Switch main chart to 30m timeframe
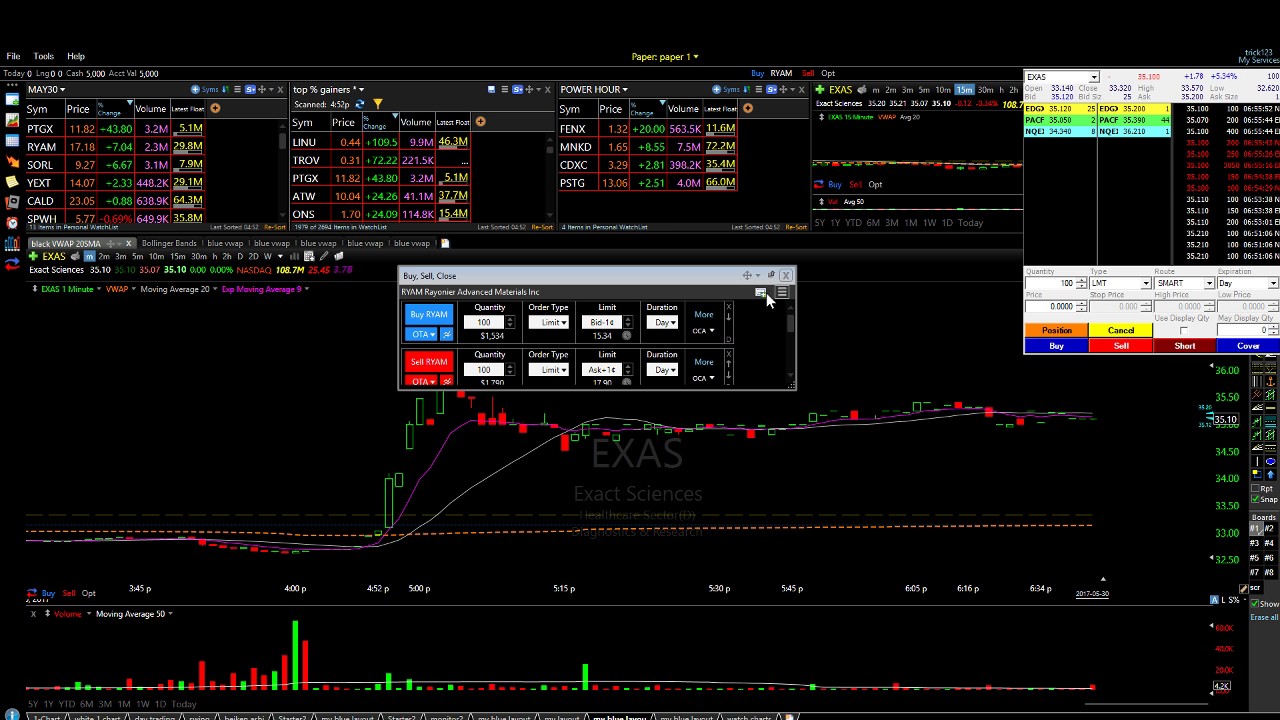Screen dimensions: 1280x720 point(198,257)
